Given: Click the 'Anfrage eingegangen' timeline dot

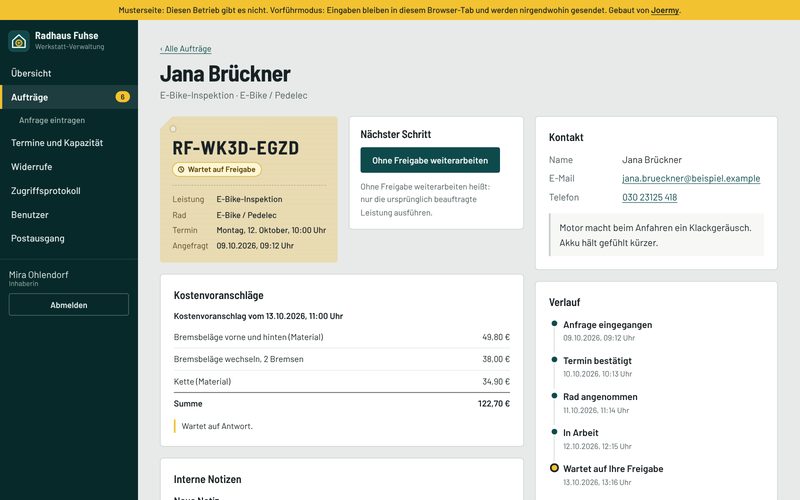Looking at the screenshot, I should (554, 323).
